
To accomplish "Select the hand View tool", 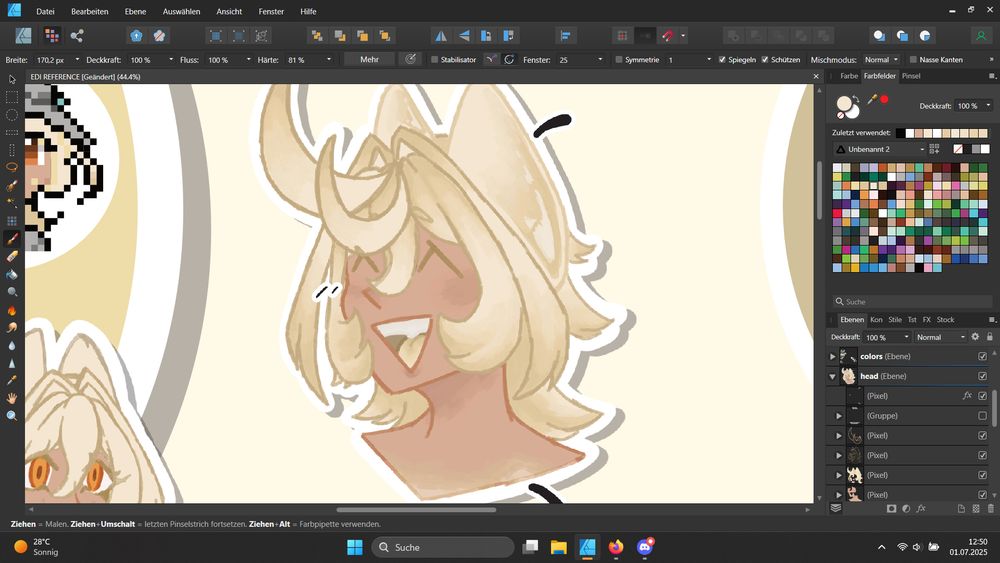I will [12, 398].
